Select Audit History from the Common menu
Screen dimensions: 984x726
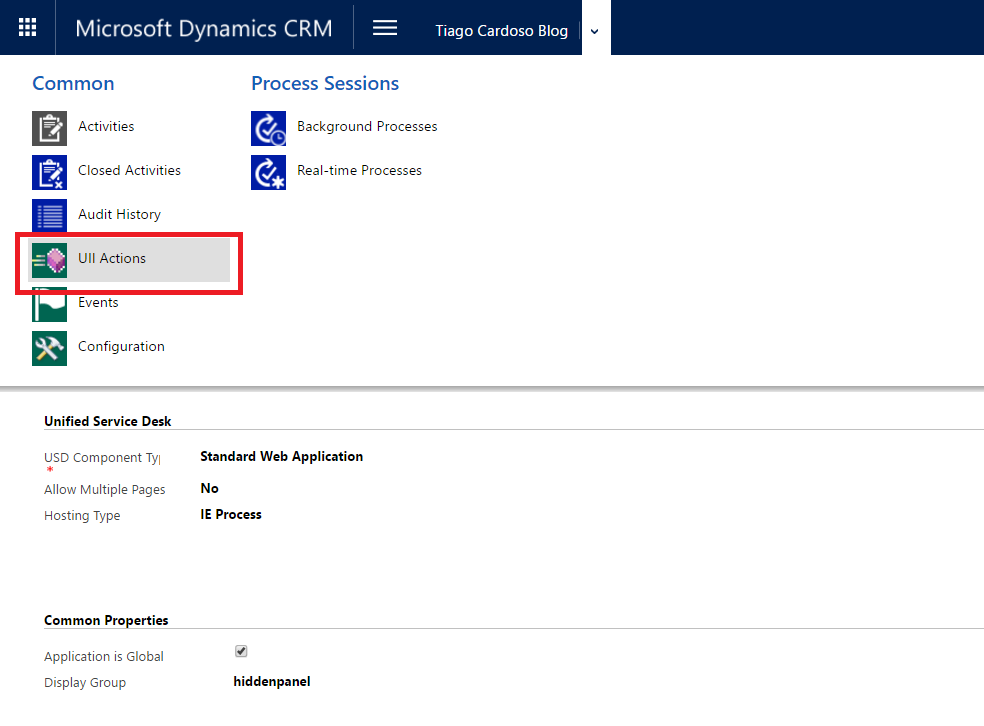point(119,215)
